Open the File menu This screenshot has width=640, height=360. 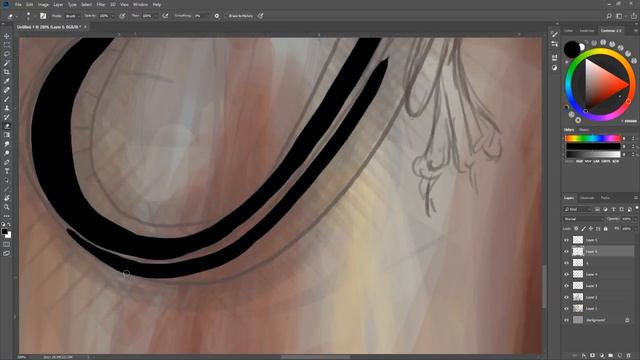18,4
